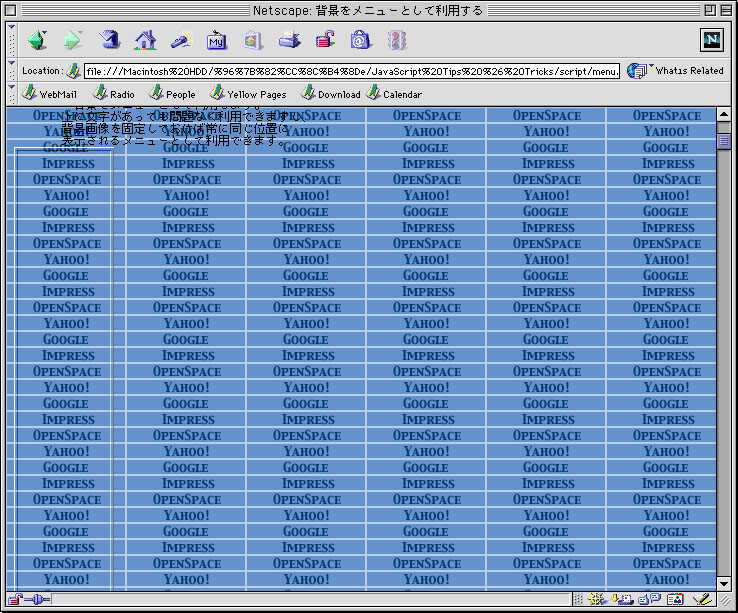Toggle the online/offline plug icon

tap(37, 599)
